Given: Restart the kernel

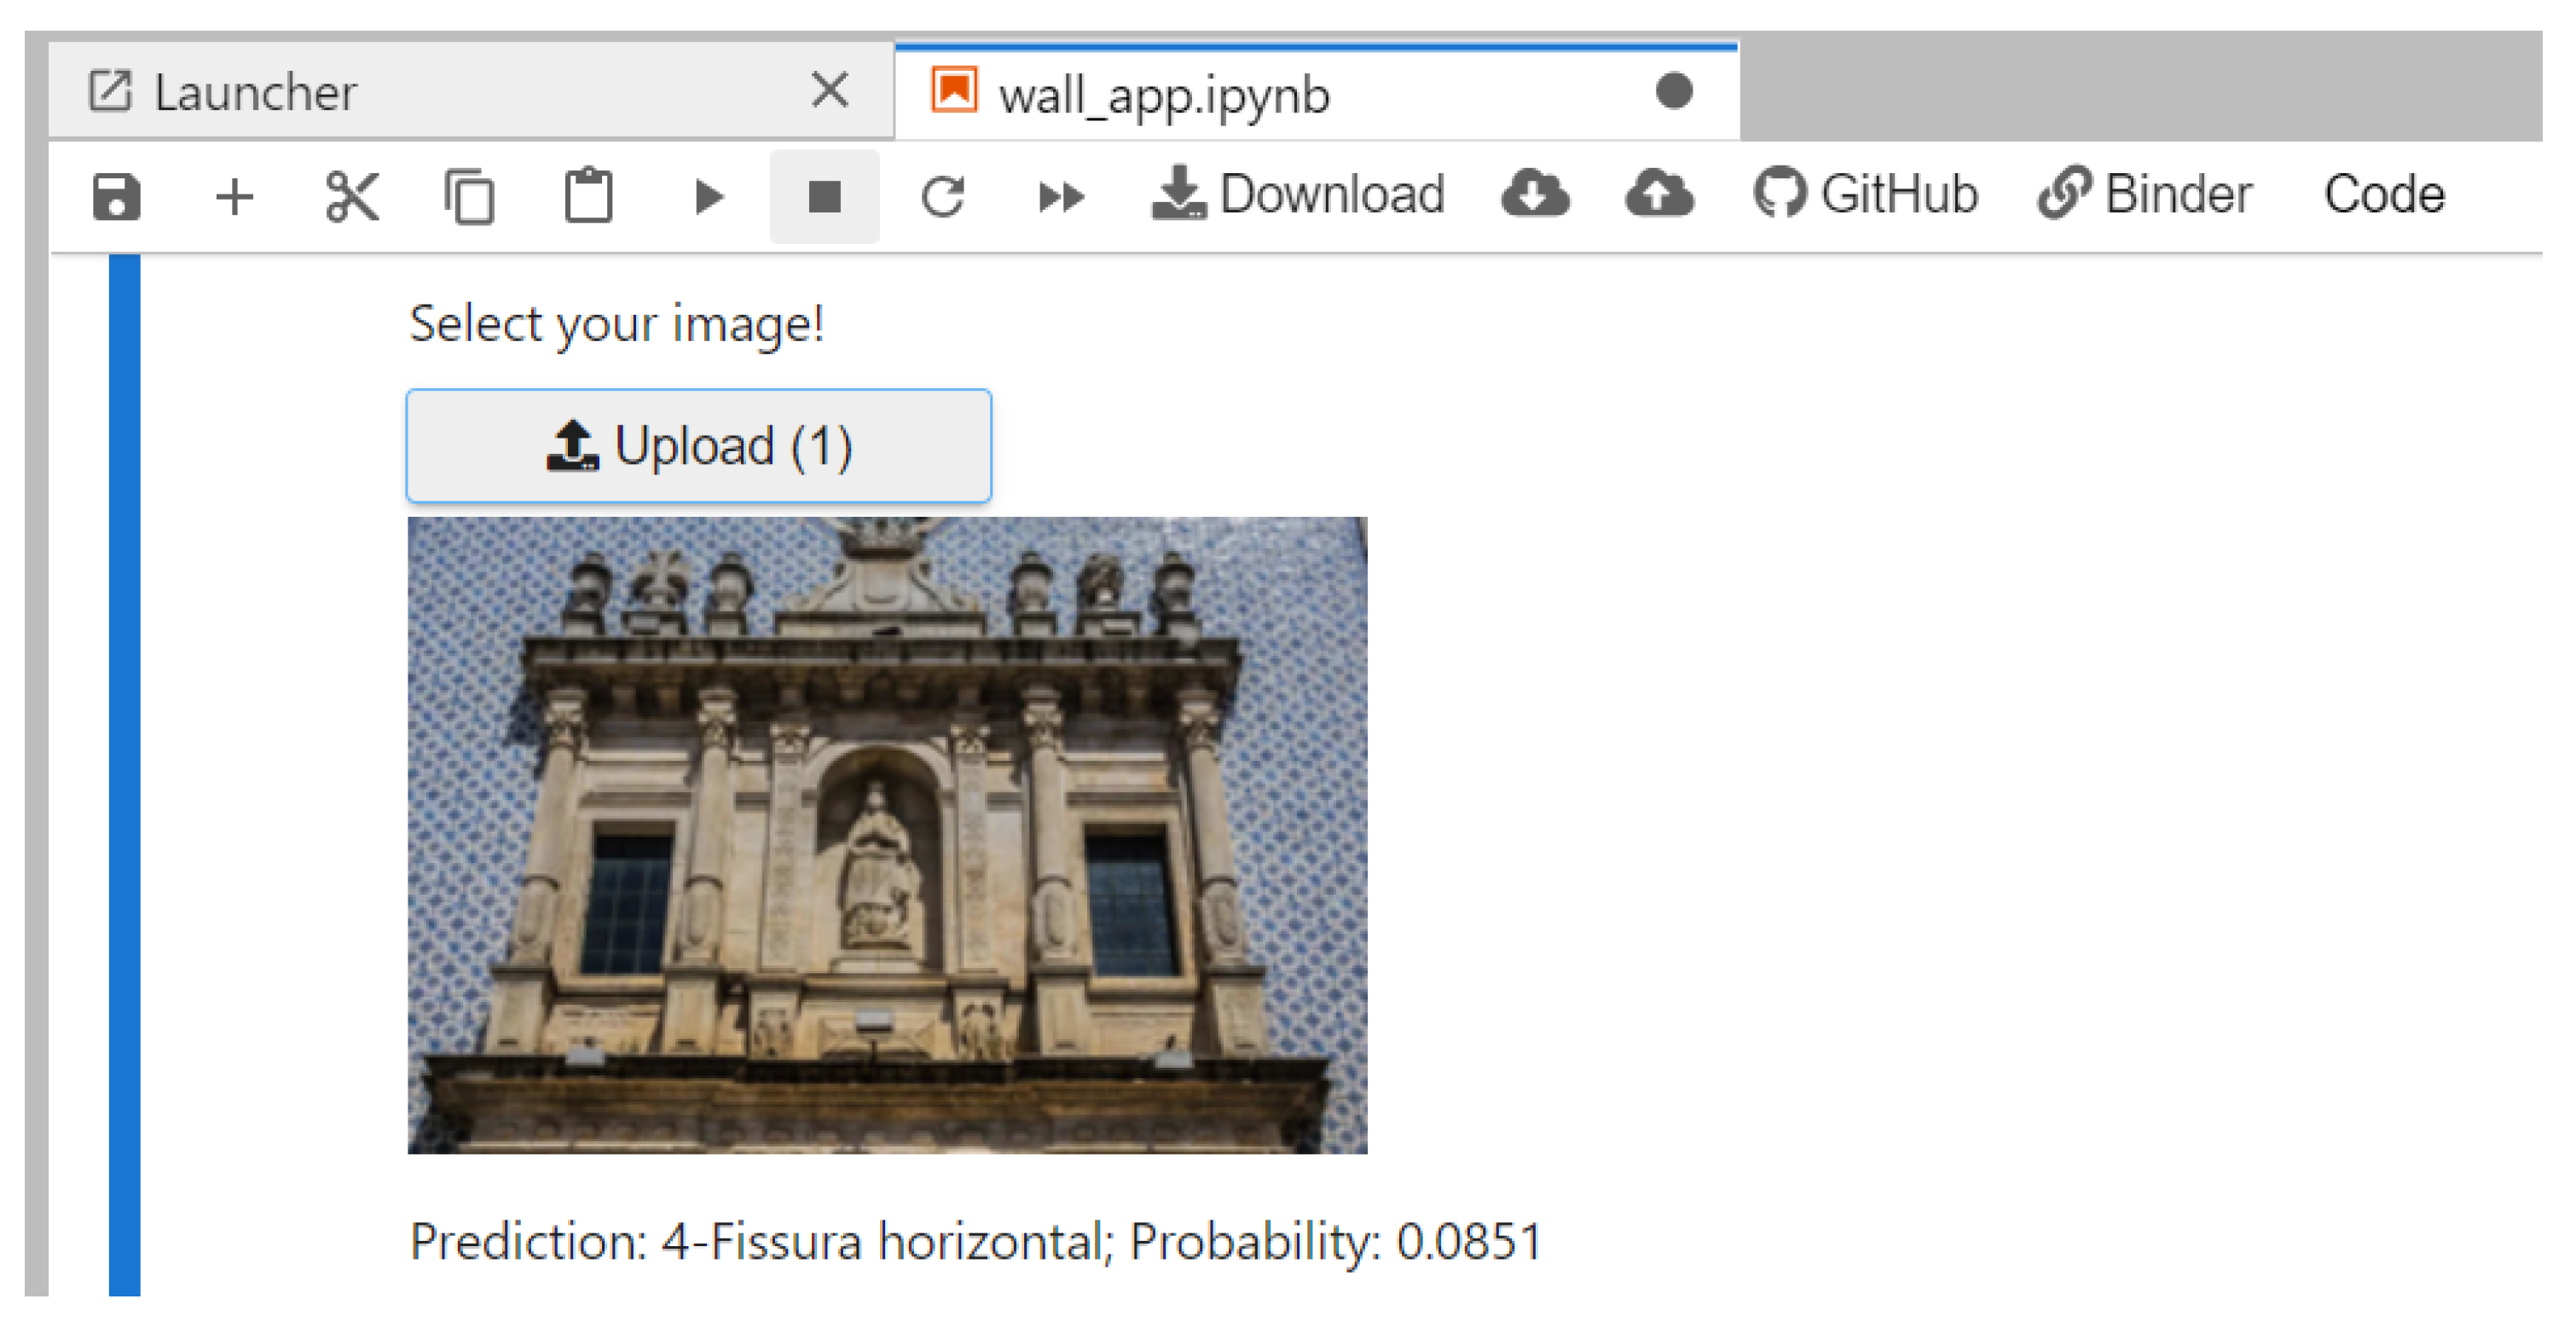Looking at the screenshot, I should (942, 196).
